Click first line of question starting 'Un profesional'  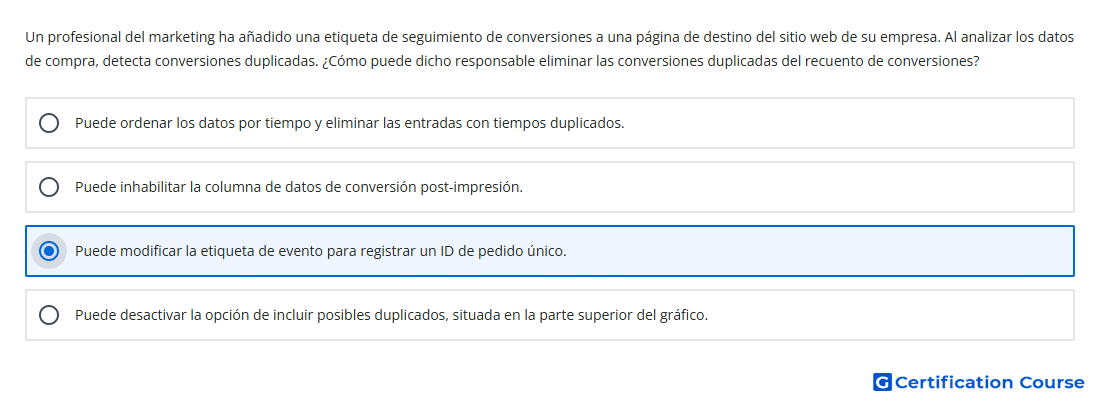pos(549,38)
